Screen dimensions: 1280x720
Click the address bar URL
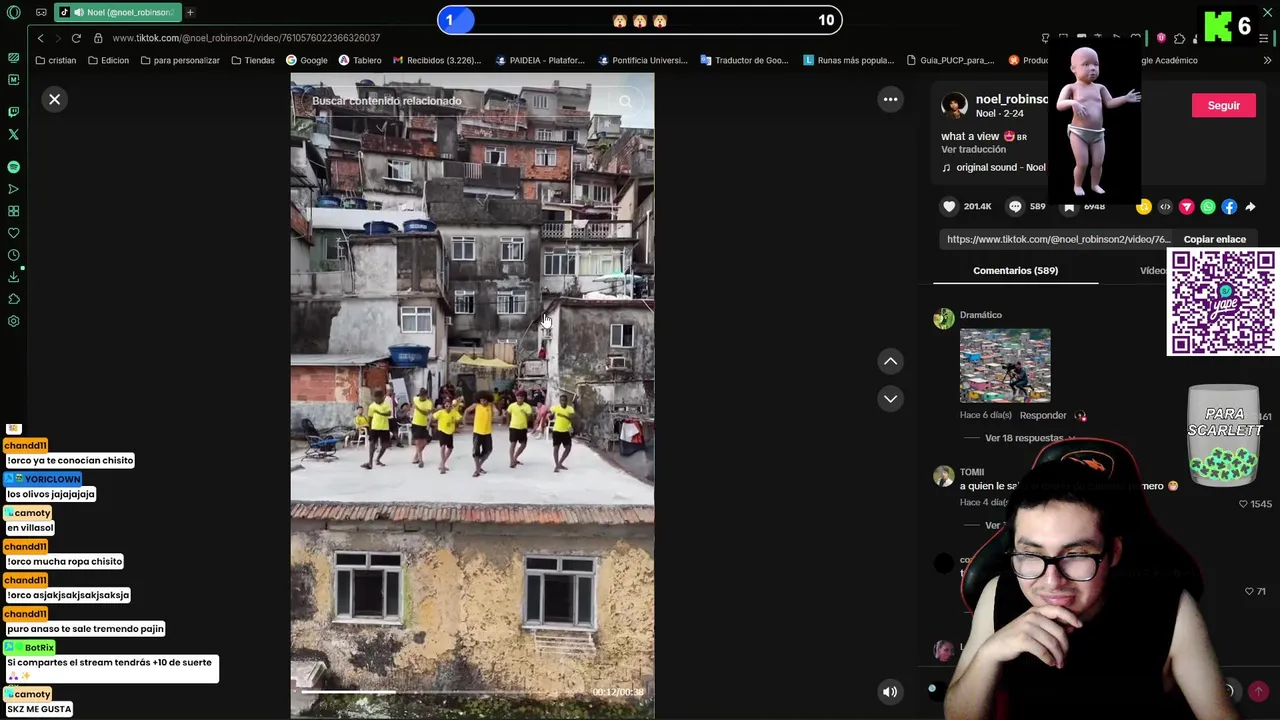pyautogui.click(x=246, y=38)
